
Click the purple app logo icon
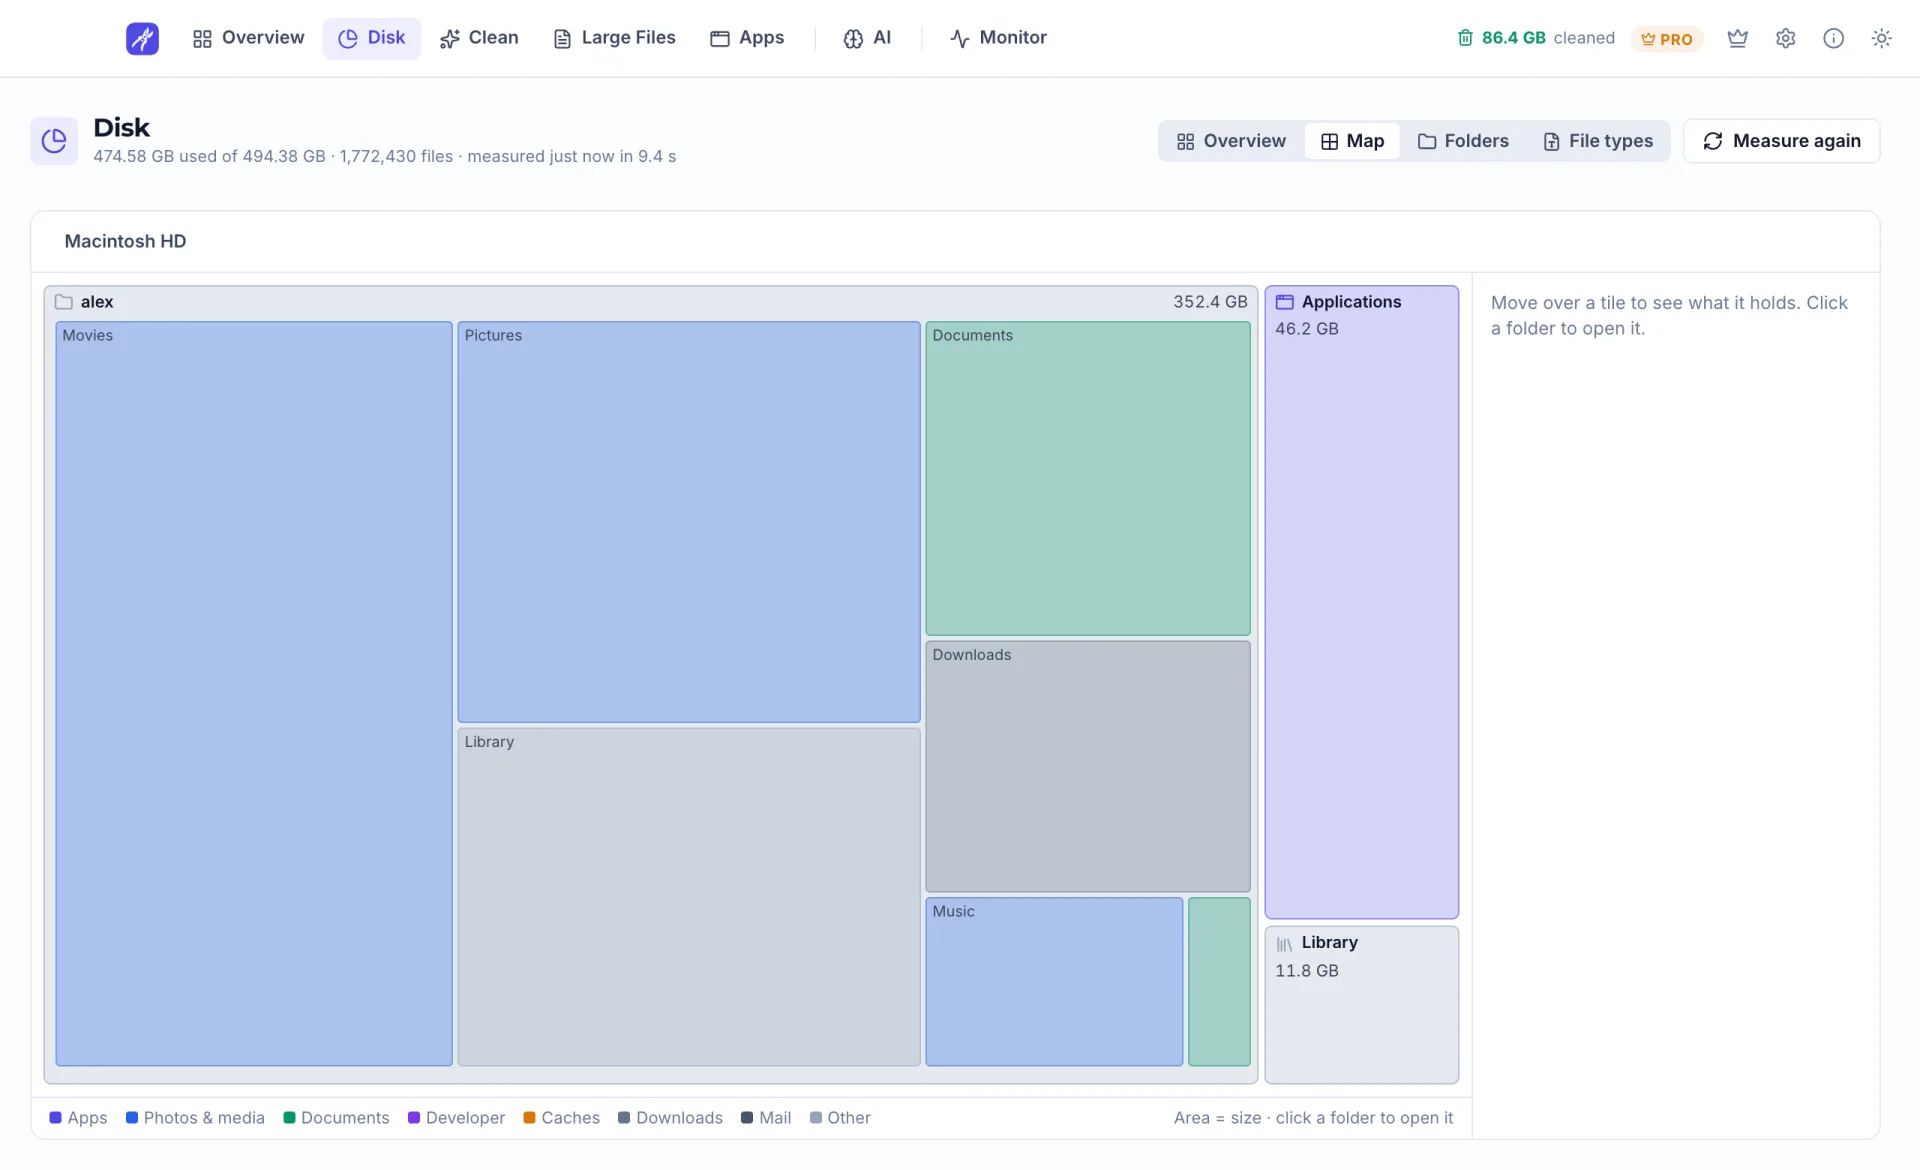(x=142, y=38)
